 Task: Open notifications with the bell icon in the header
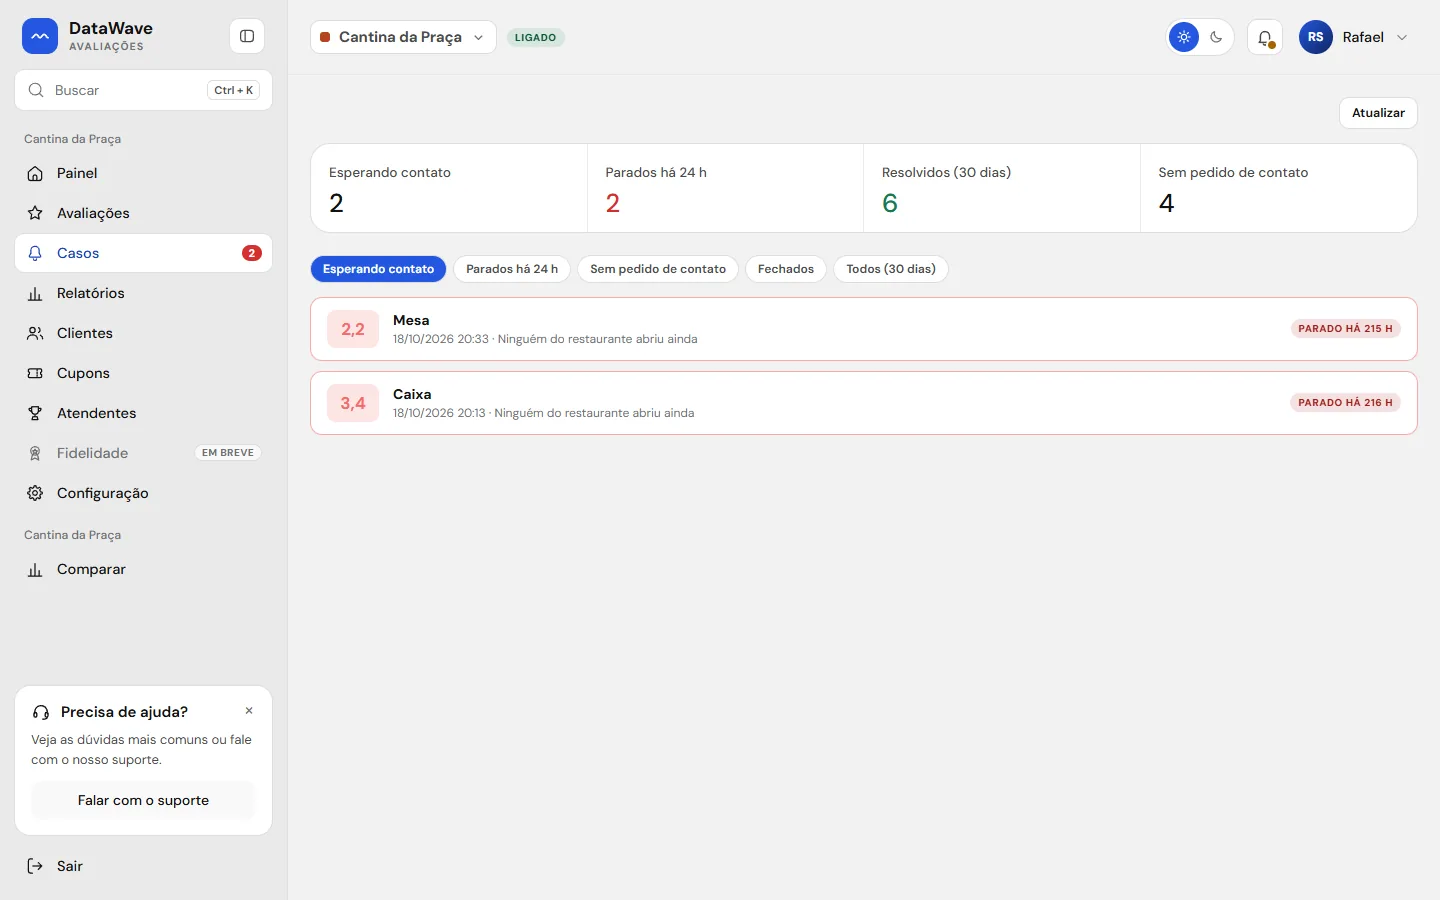point(1265,37)
